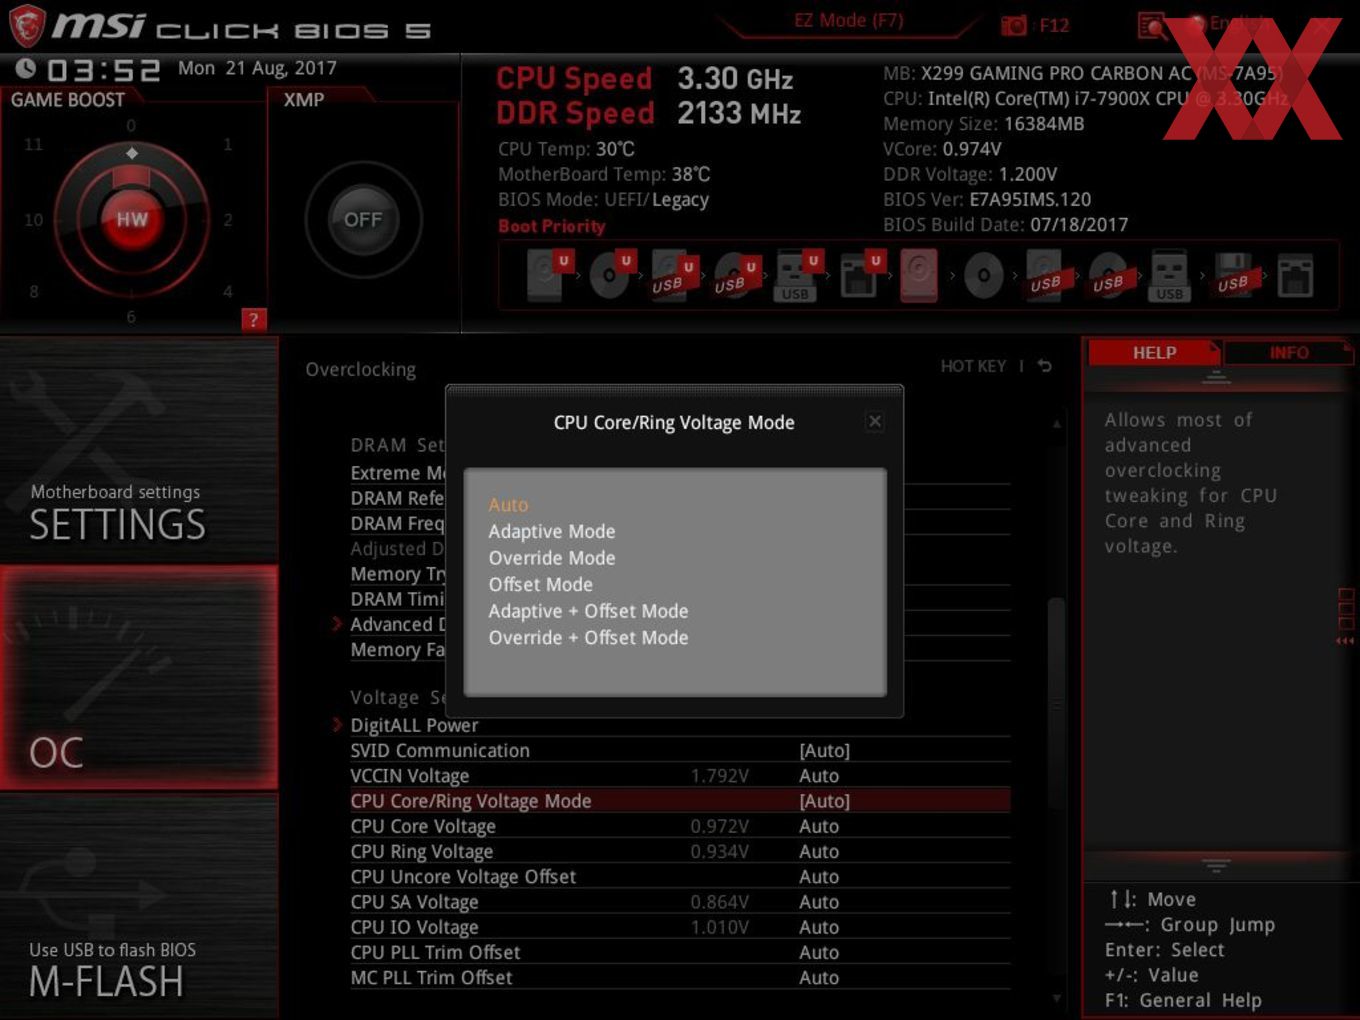1360x1020 pixels.
Task: Close the CPU Core/Ring Voltage Mode dialog
Action: (x=875, y=421)
